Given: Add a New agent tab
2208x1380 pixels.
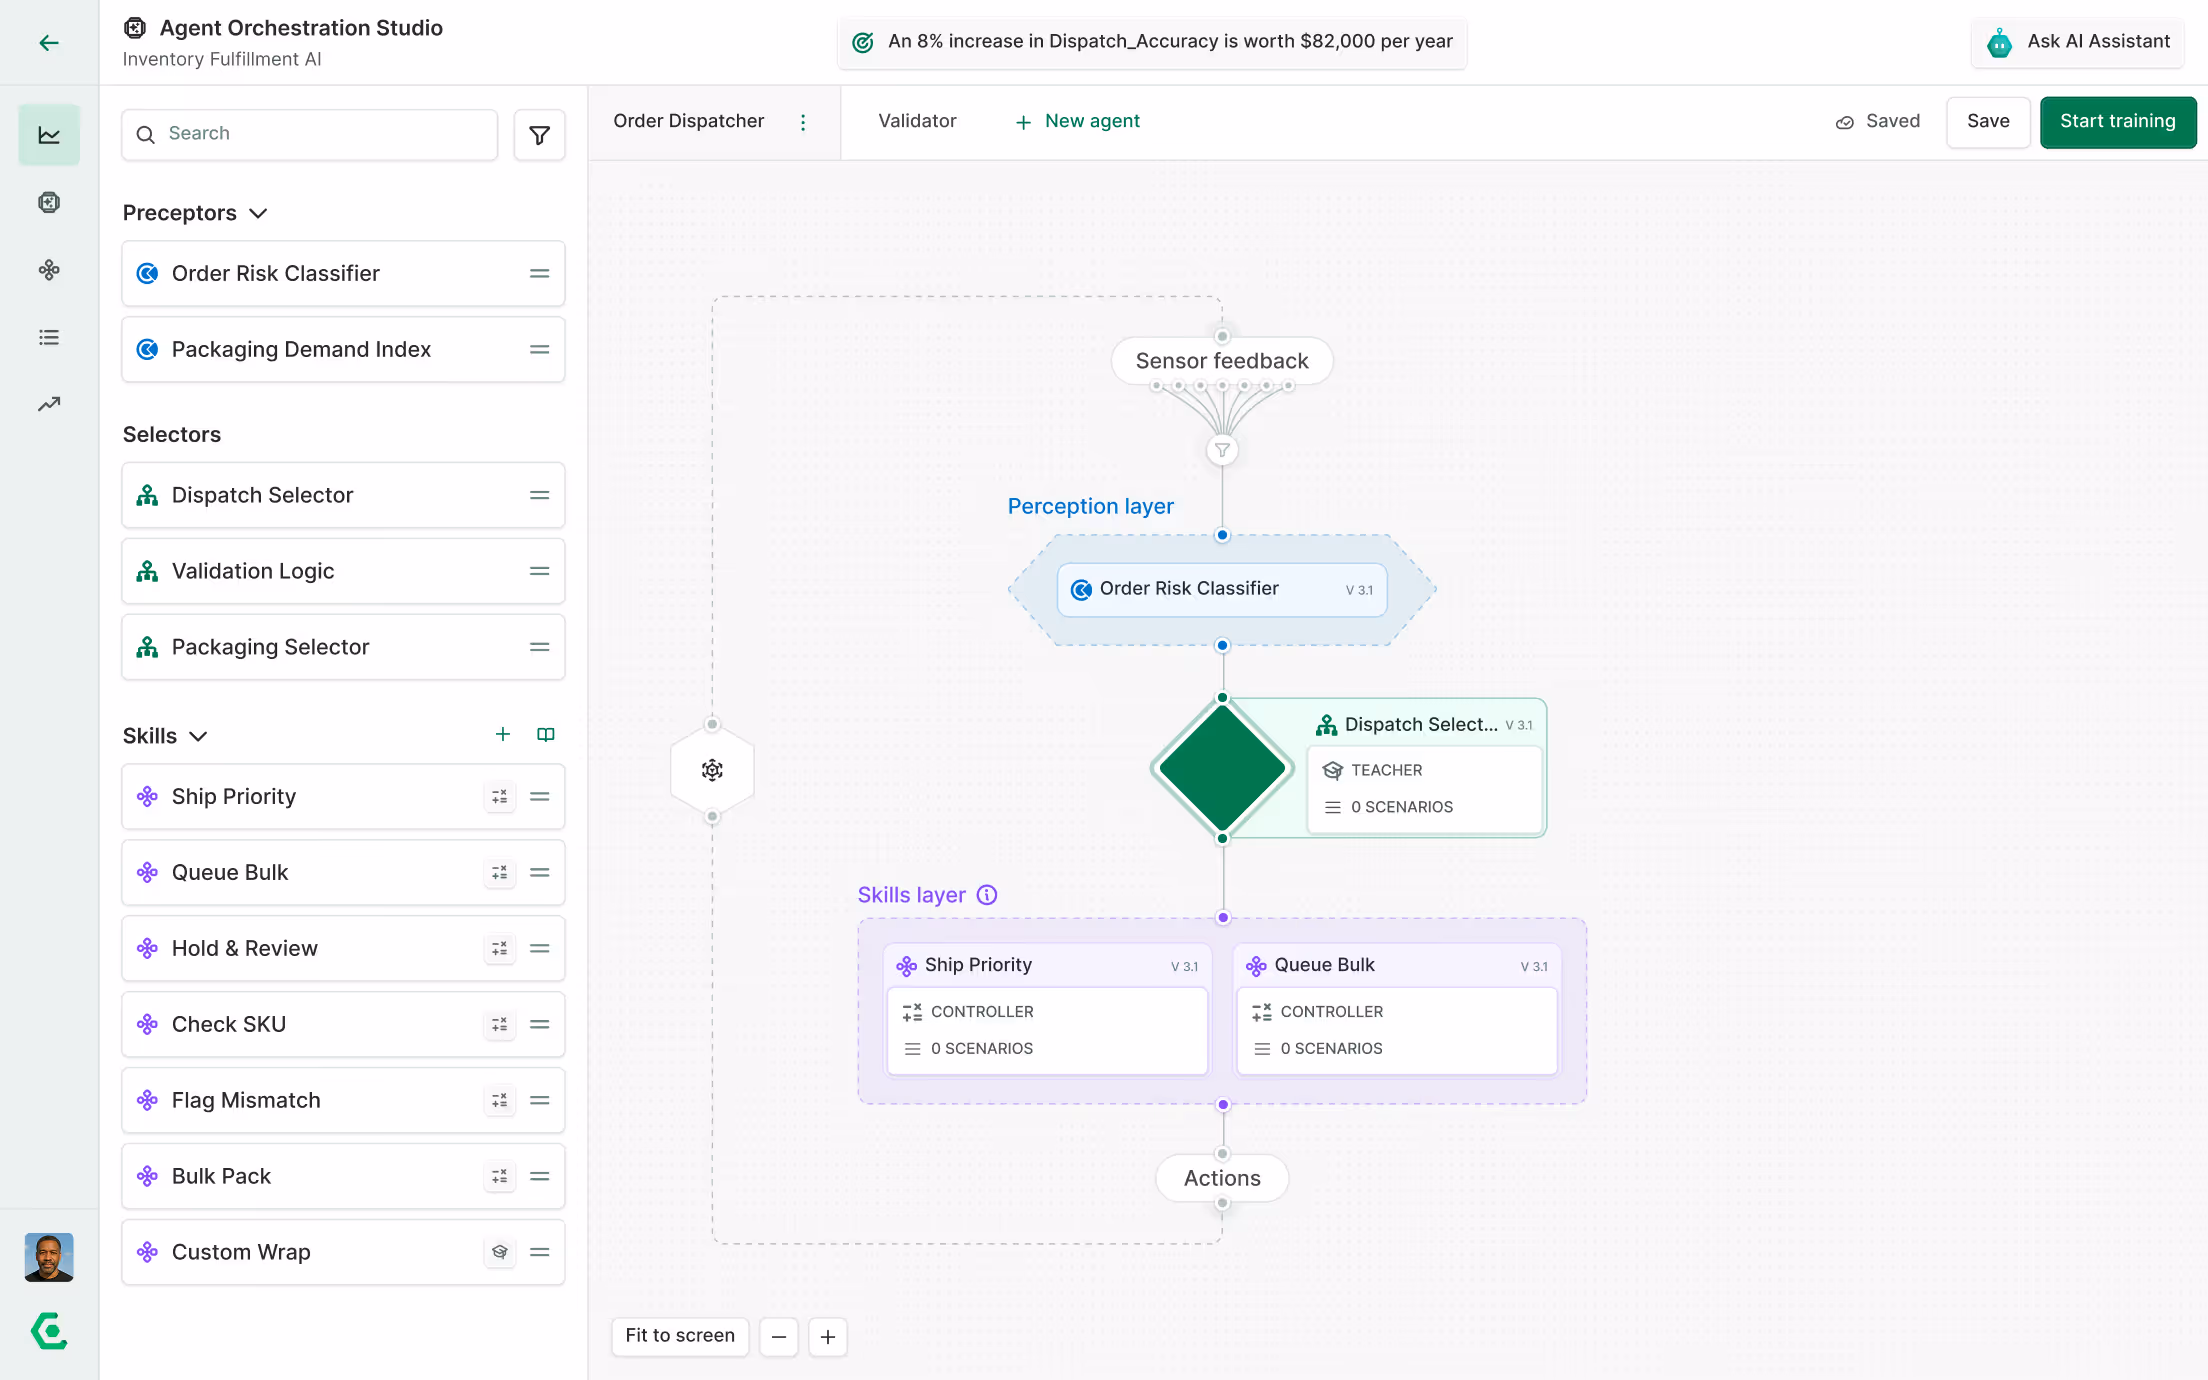Looking at the screenshot, I should (x=1077, y=121).
